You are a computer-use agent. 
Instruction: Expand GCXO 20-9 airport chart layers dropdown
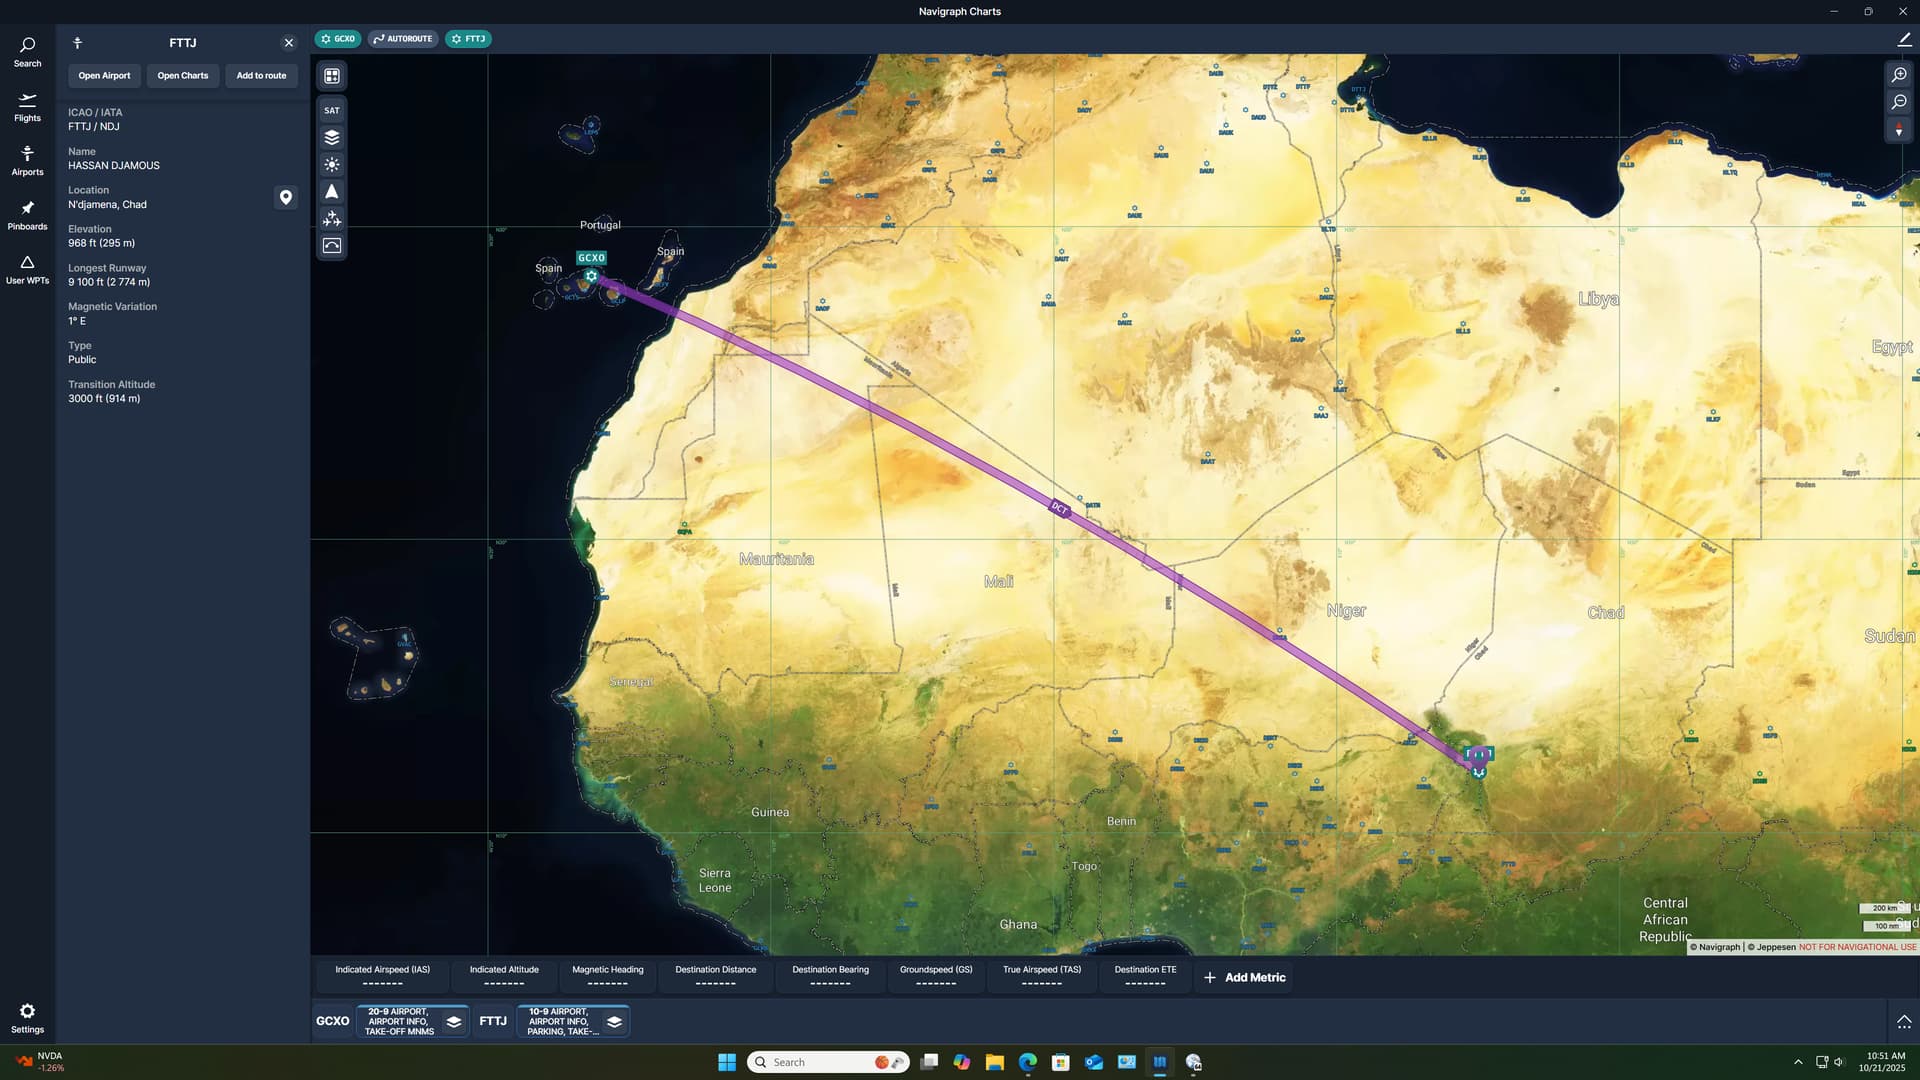(454, 1022)
